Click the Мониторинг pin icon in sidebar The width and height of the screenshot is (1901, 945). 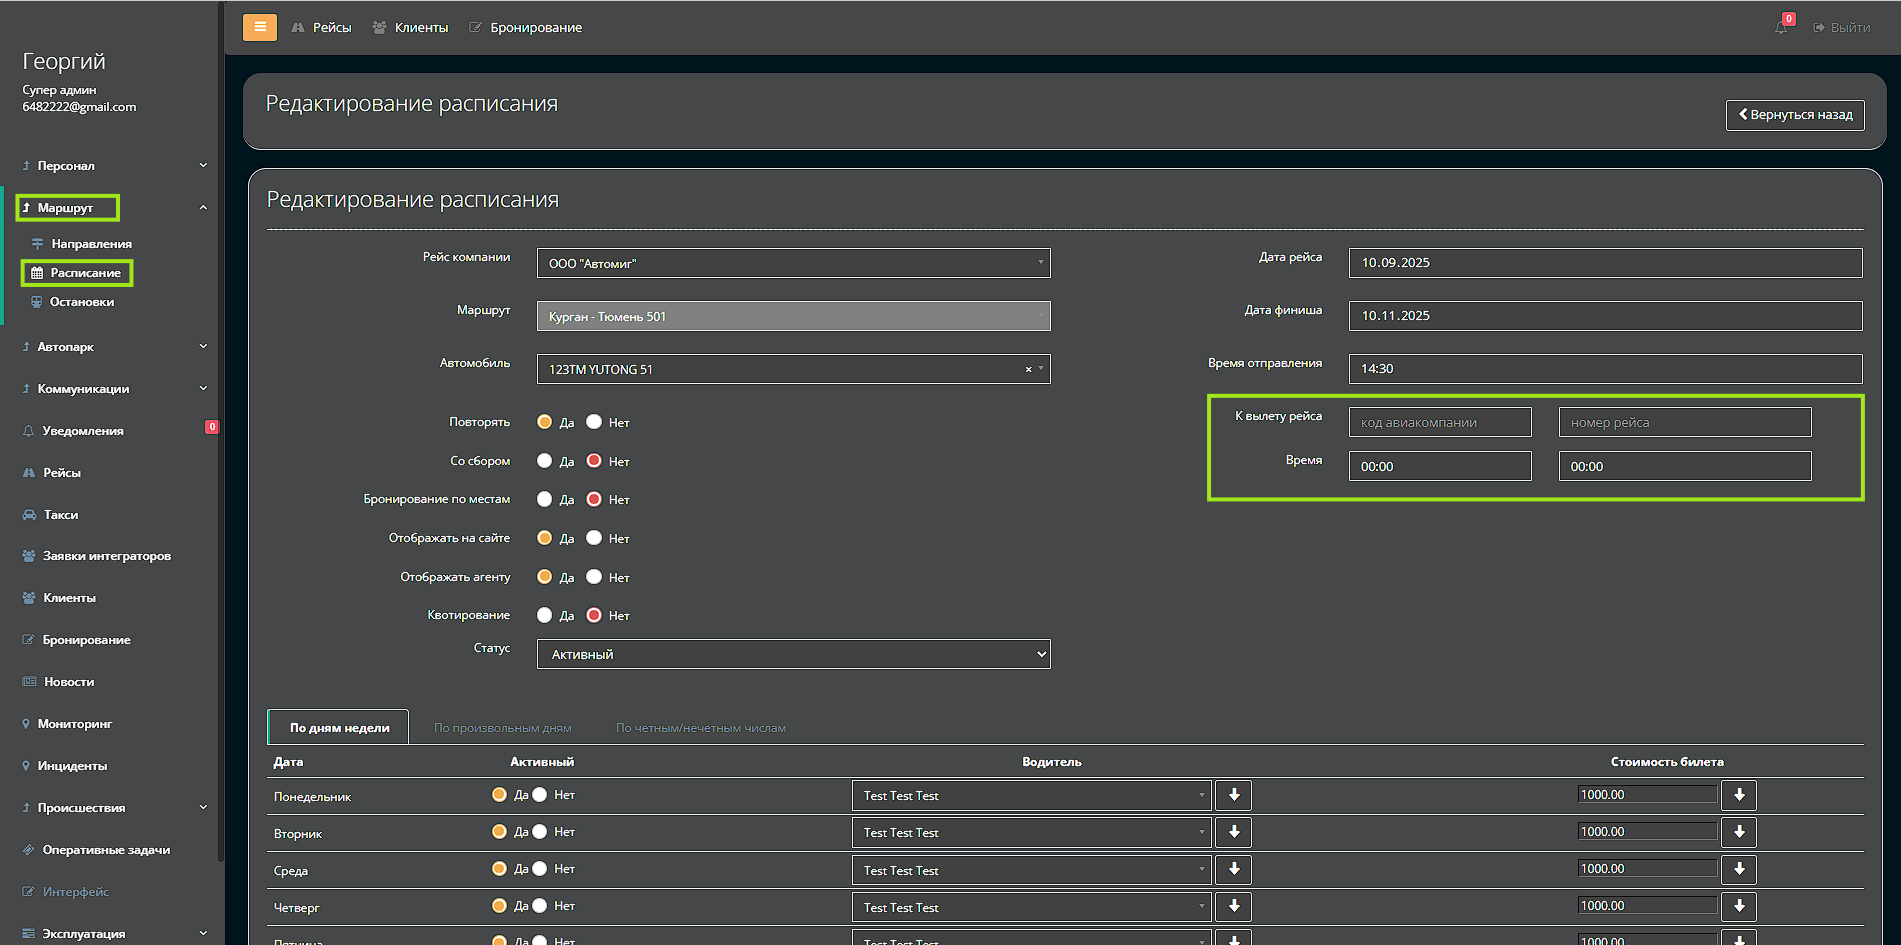26,724
